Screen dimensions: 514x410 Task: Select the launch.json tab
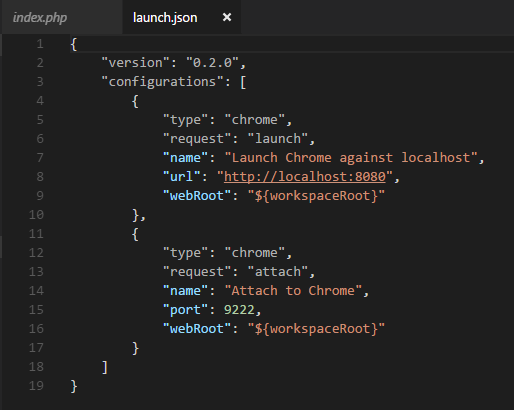[x=165, y=17]
